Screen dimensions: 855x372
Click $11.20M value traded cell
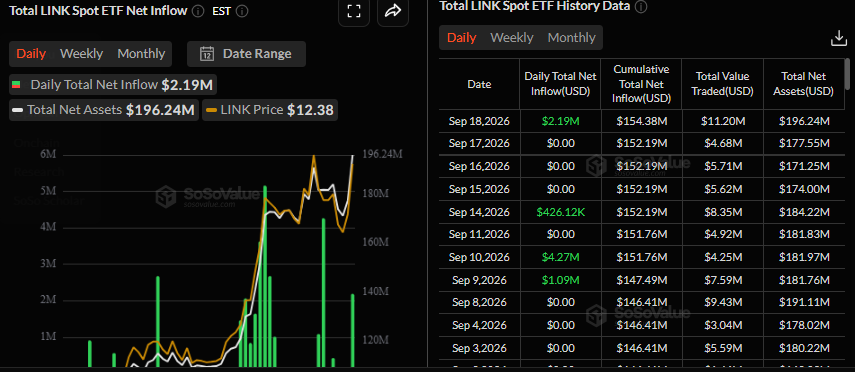click(x=722, y=122)
